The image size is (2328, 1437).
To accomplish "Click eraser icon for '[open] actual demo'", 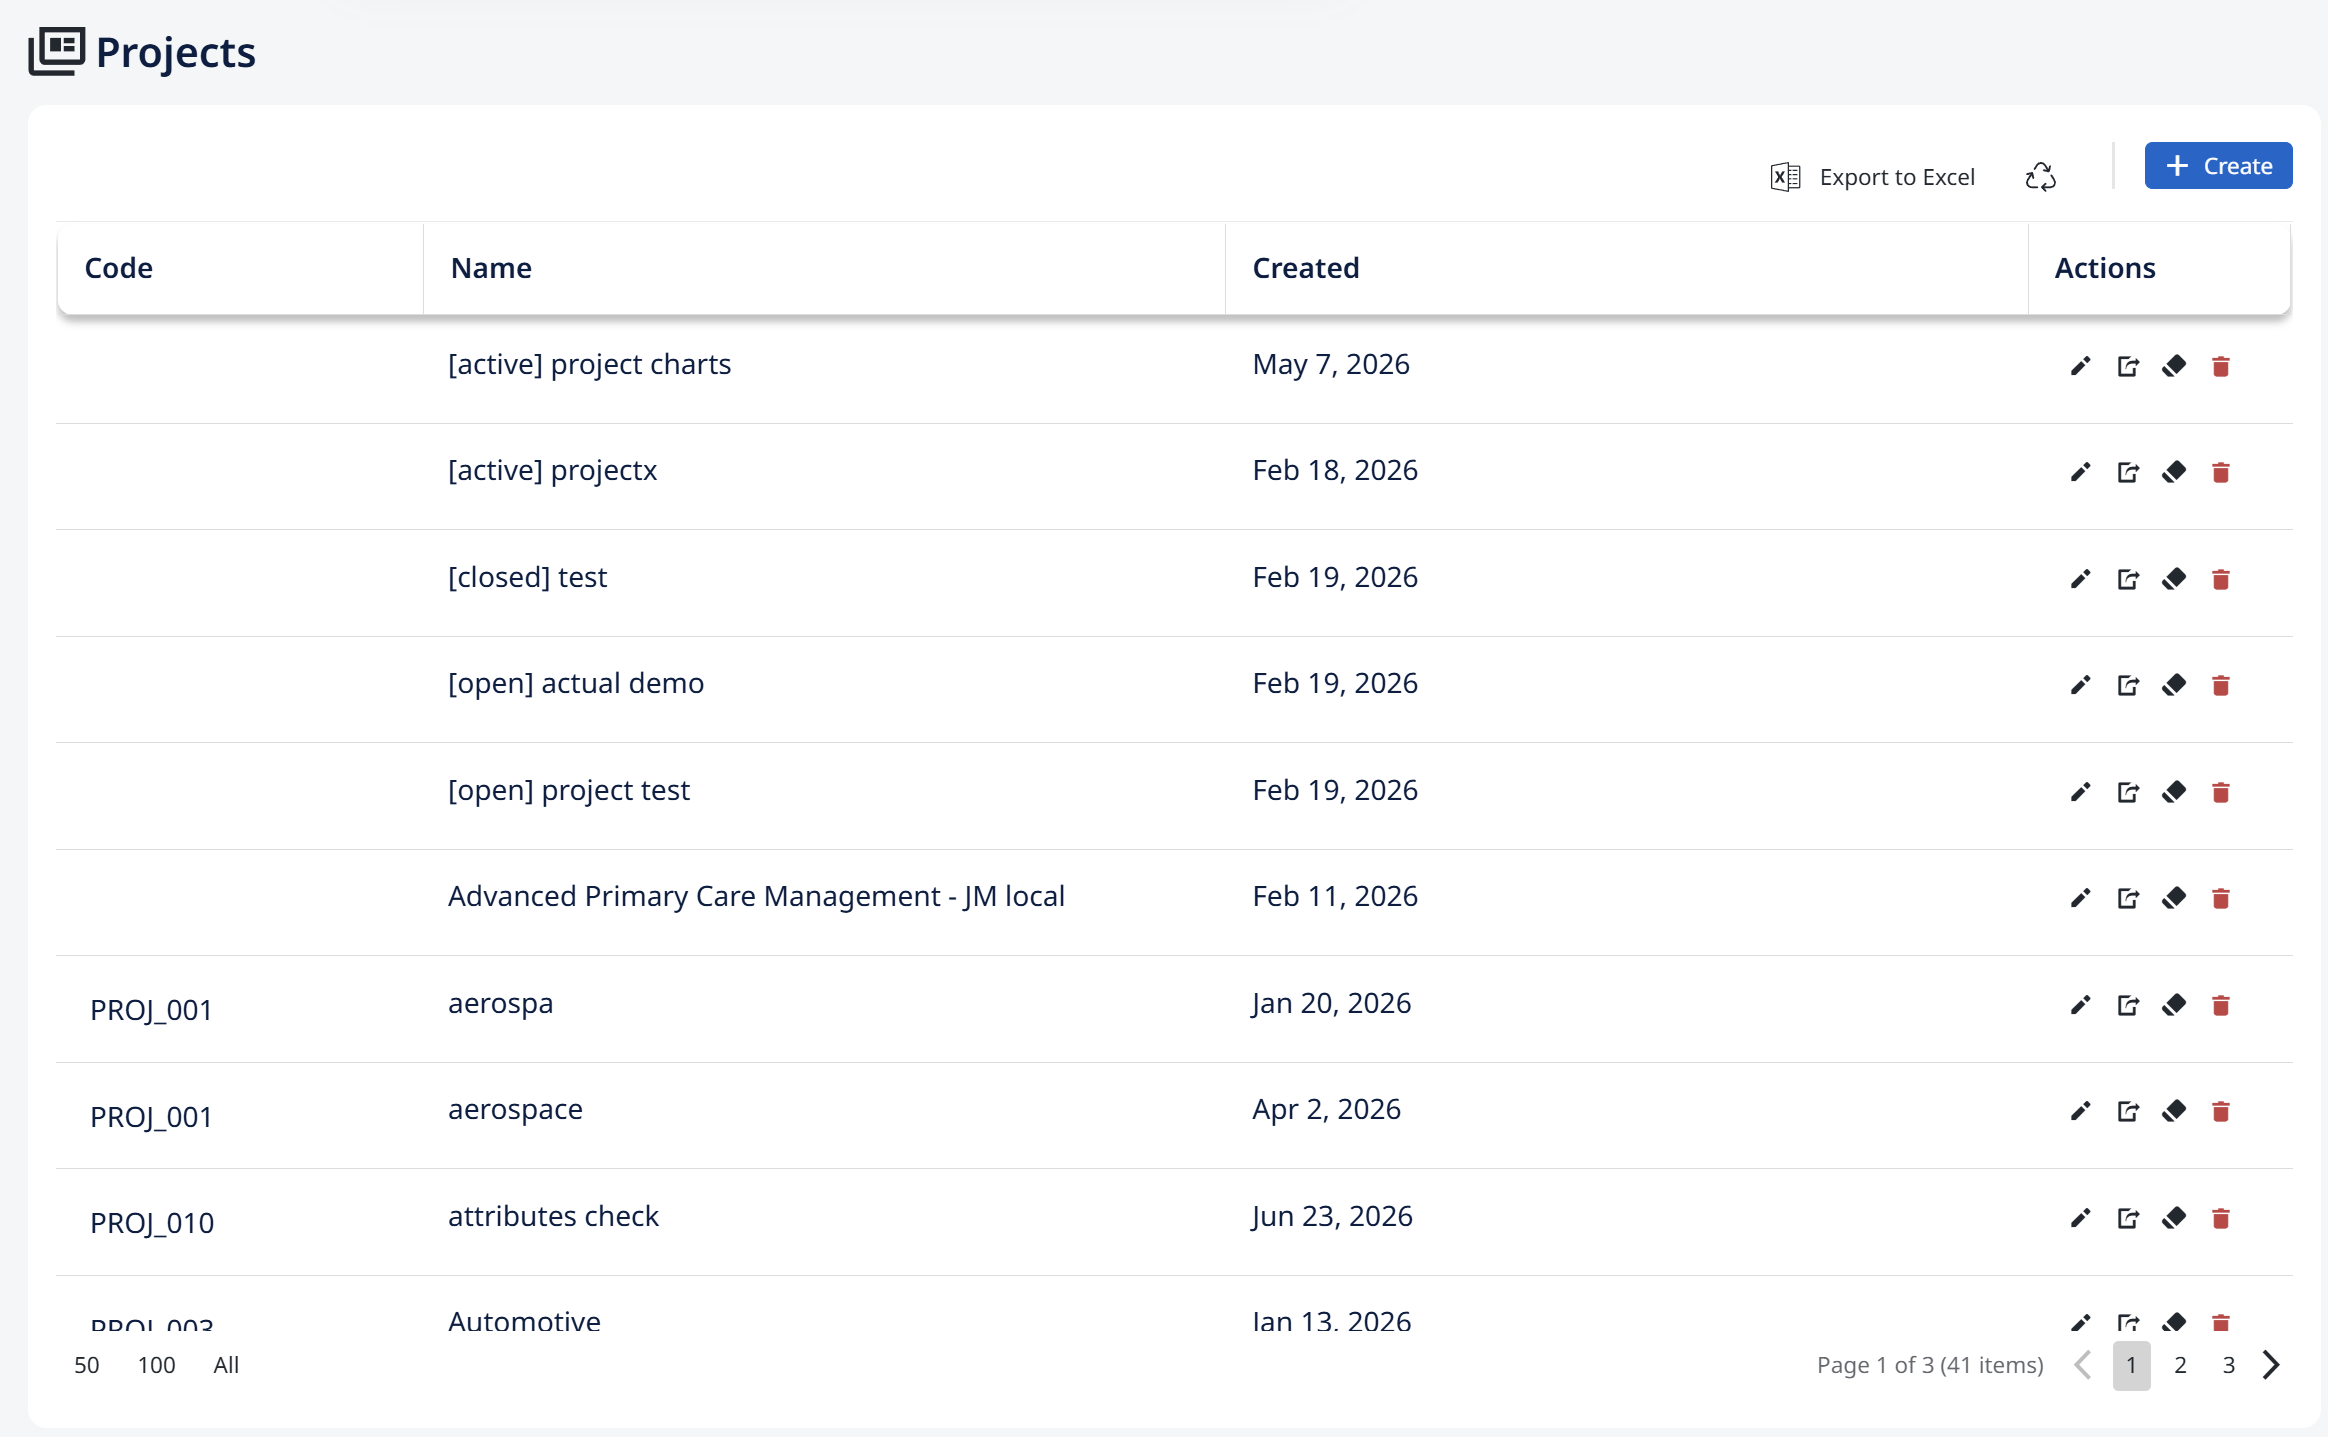I will (2174, 685).
